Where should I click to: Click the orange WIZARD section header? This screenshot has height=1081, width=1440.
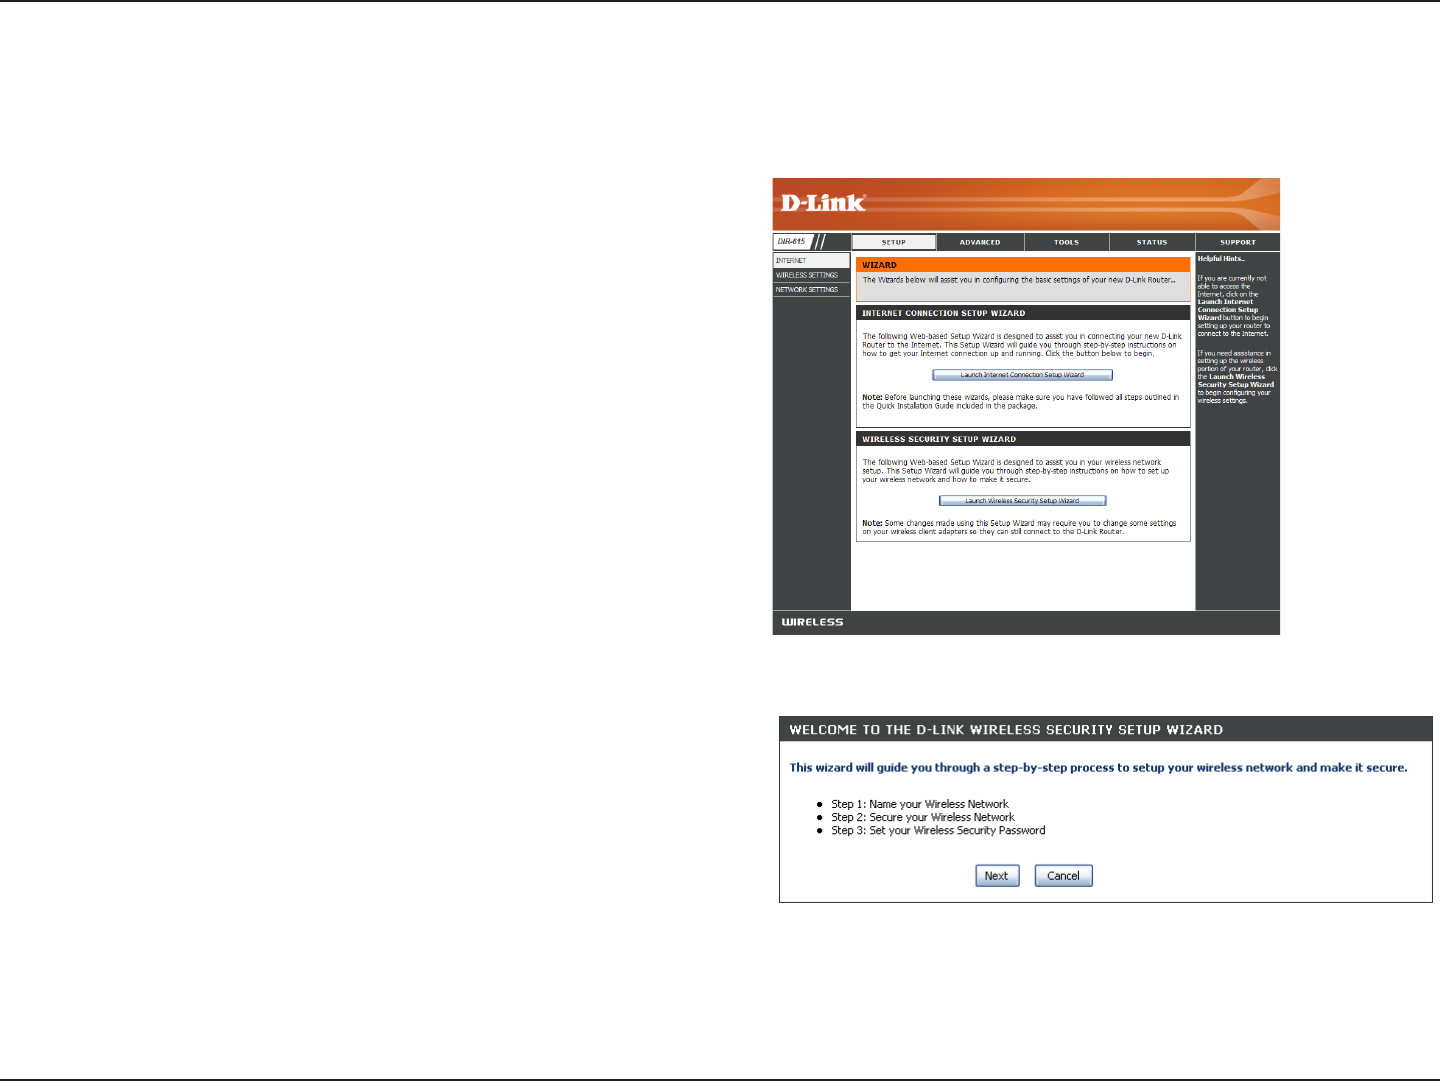(1023, 265)
